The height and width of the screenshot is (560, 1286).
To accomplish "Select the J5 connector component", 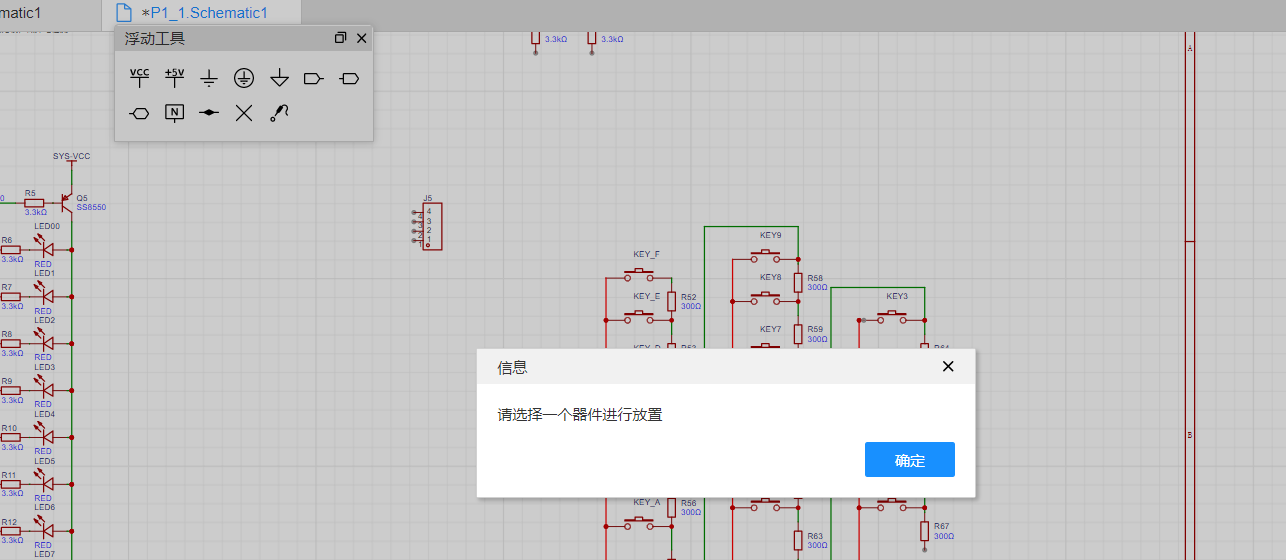I will tap(432, 227).
